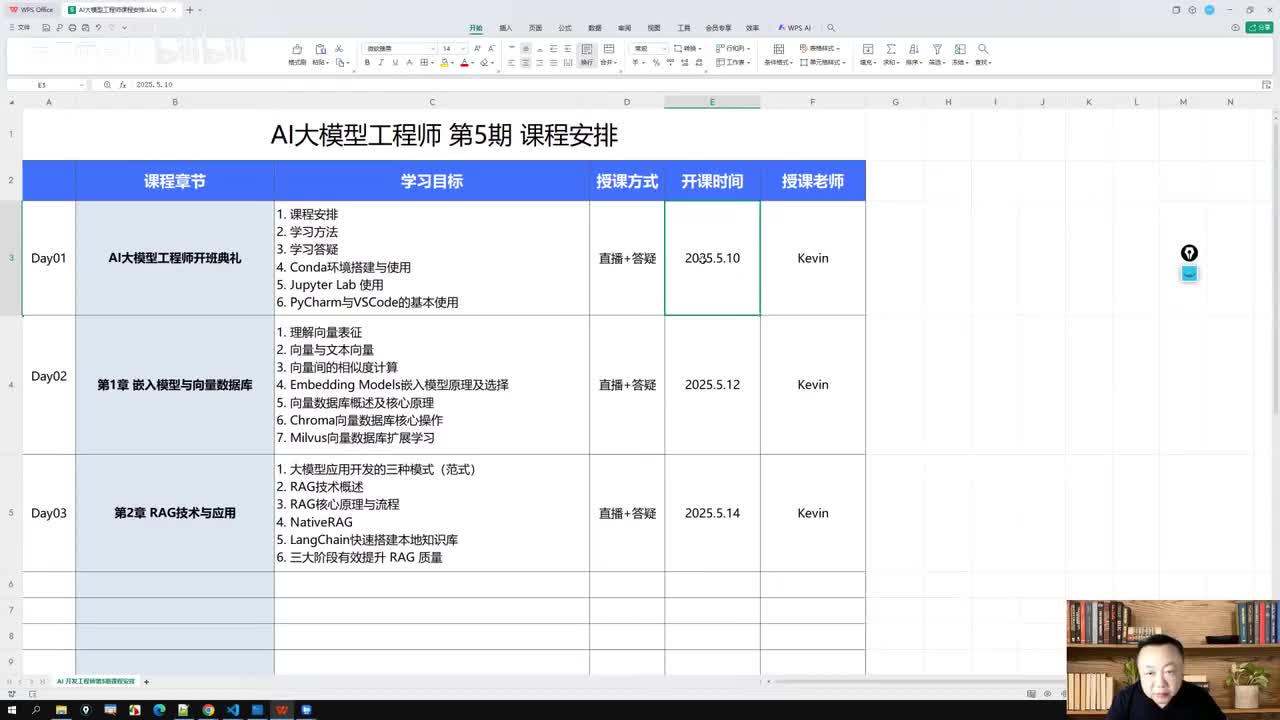Click the Save icon in quick access toolbar
Screen dimensions: 1280x720
point(46,28)
